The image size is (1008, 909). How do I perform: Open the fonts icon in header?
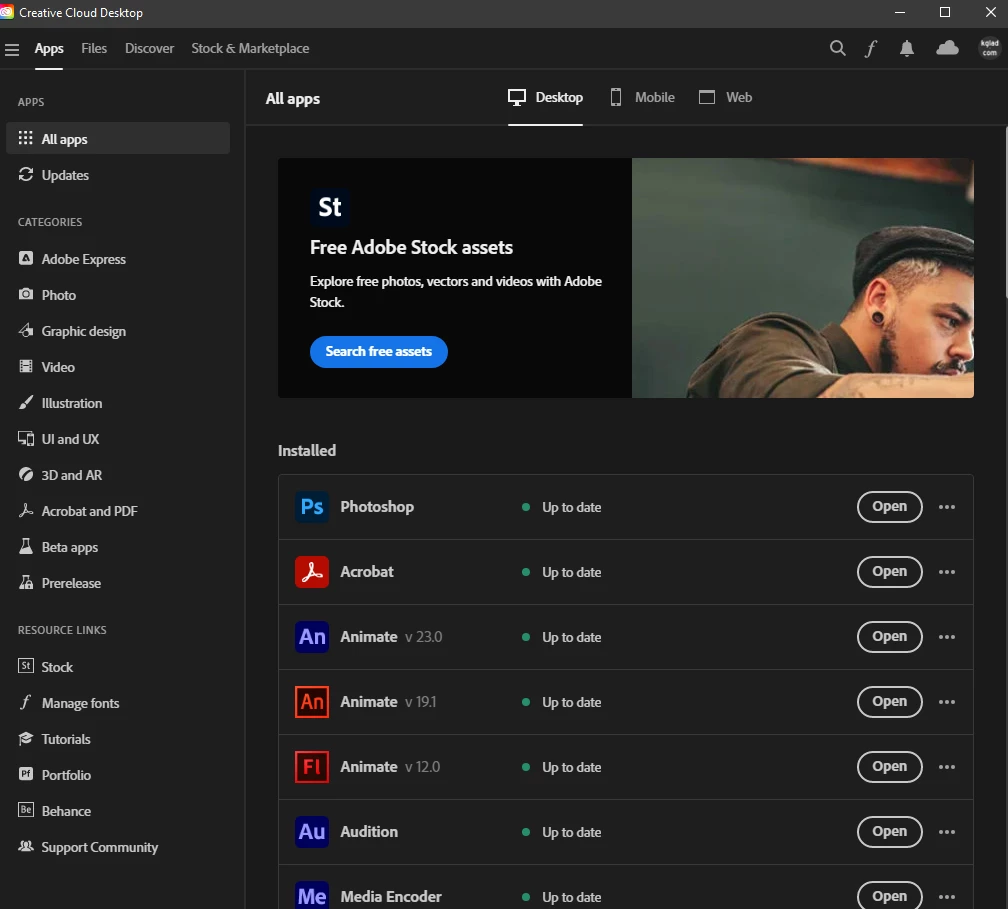pos(870,48)
